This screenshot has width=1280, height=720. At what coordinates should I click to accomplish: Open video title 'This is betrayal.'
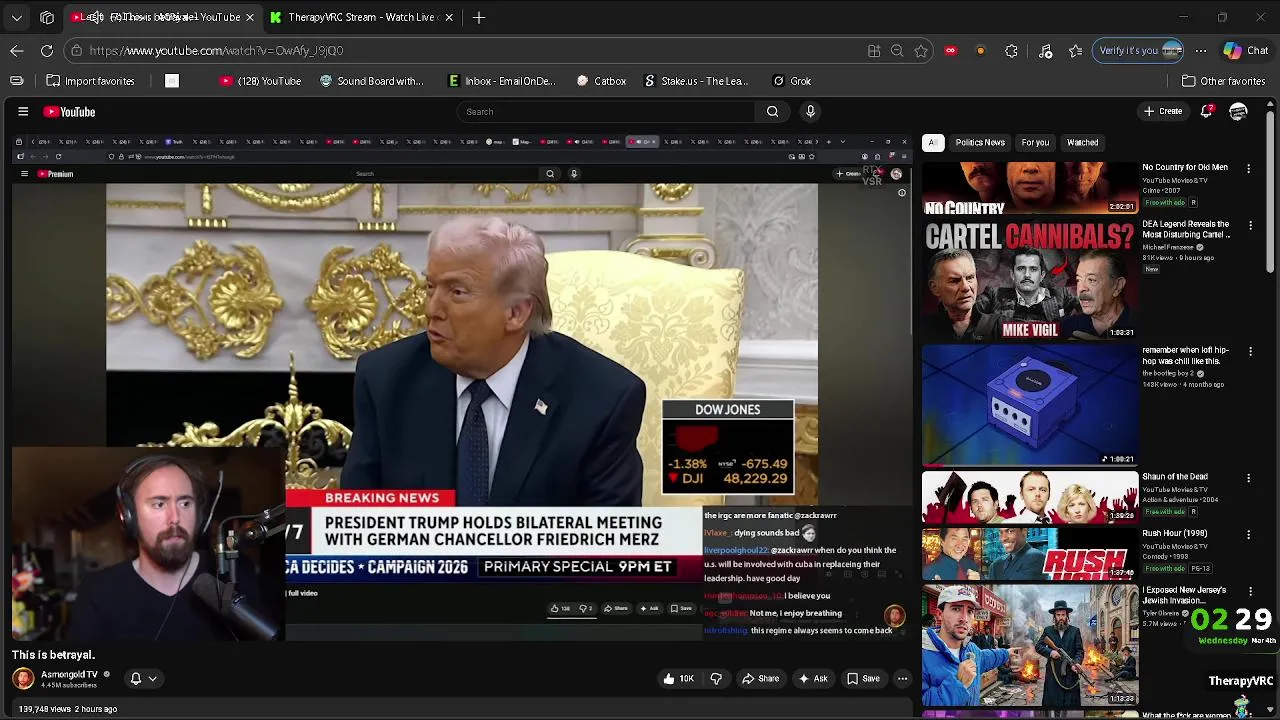coord(53,655)
